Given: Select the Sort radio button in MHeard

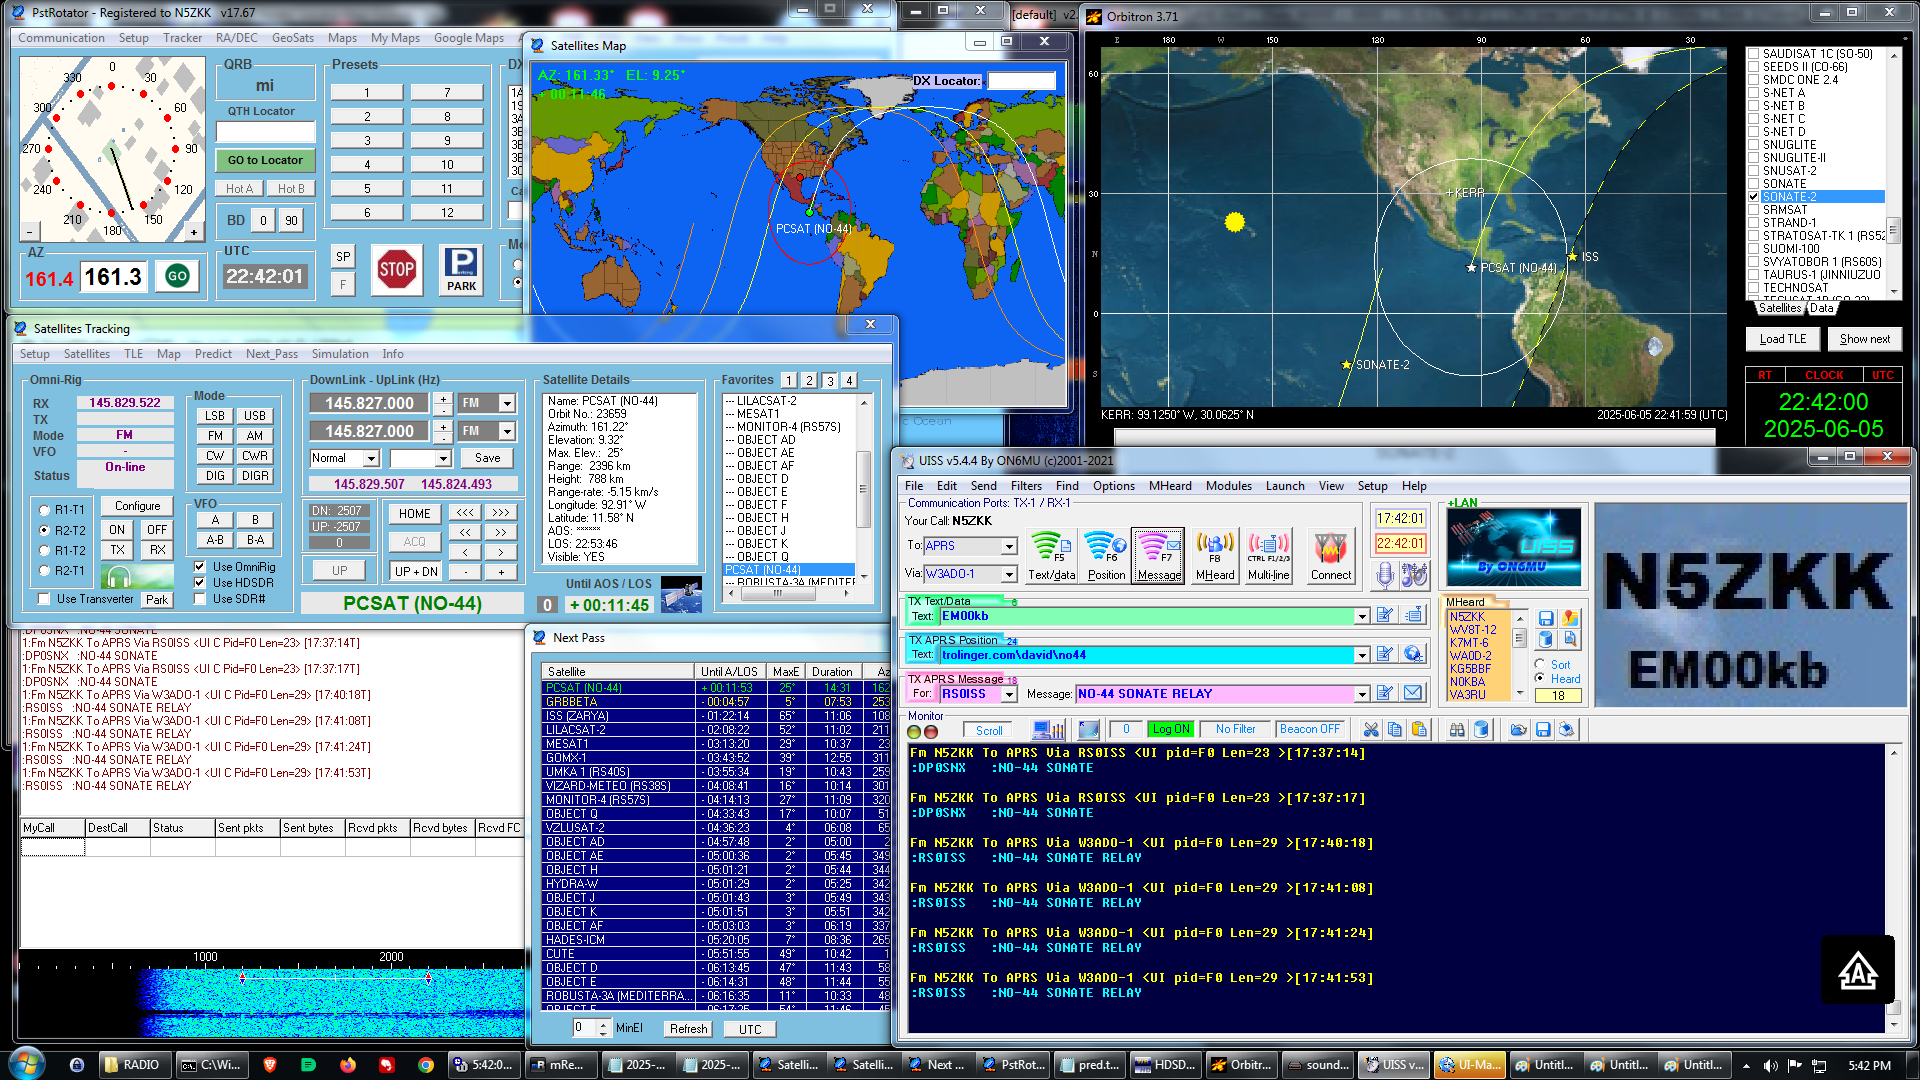Looking at the screenshot, I should pos(1540,664).
